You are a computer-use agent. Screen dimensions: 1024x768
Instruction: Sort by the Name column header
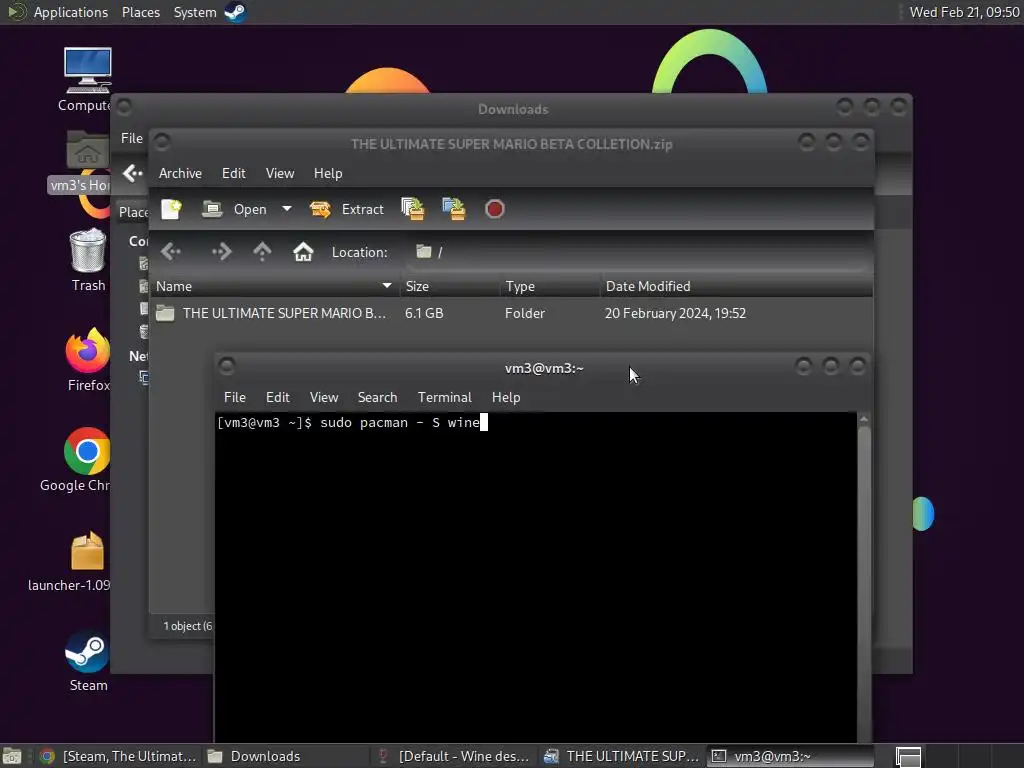(274, 286)
